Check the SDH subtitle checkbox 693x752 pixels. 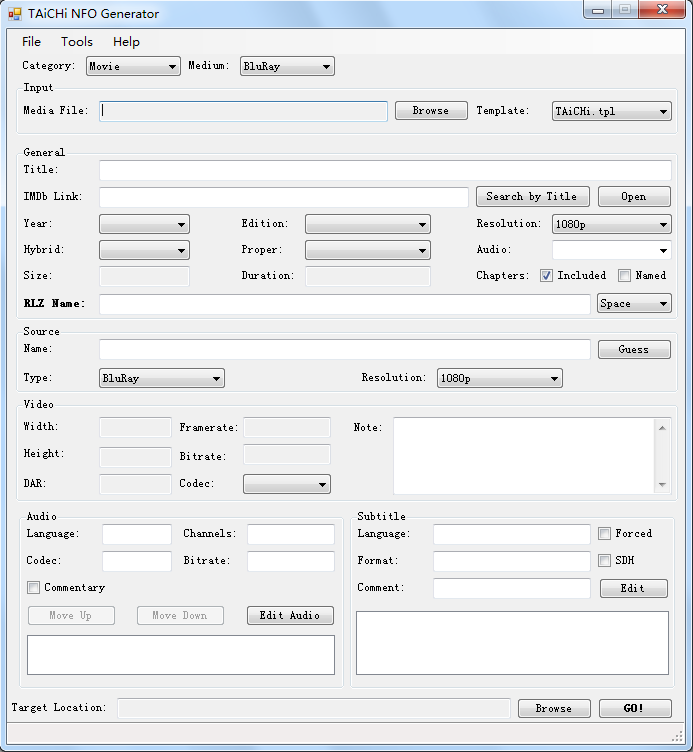point(604,560)
